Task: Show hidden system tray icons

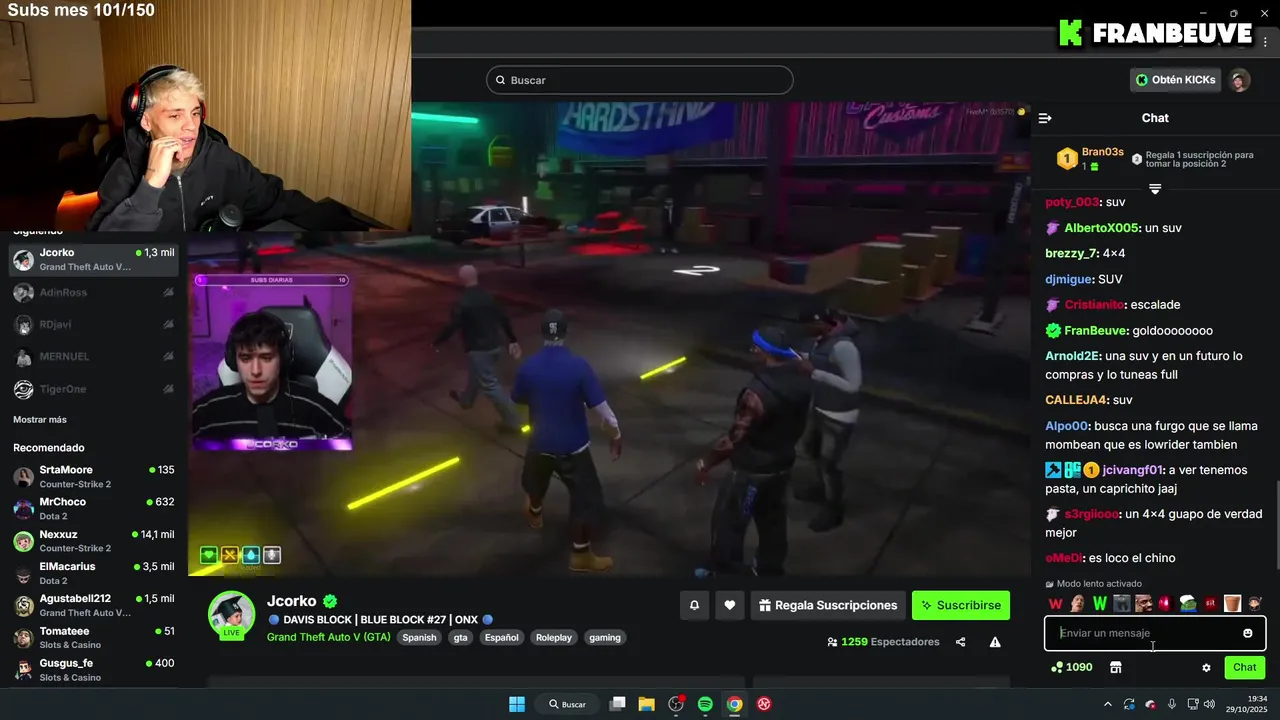Action: [x=1107, y=704]
